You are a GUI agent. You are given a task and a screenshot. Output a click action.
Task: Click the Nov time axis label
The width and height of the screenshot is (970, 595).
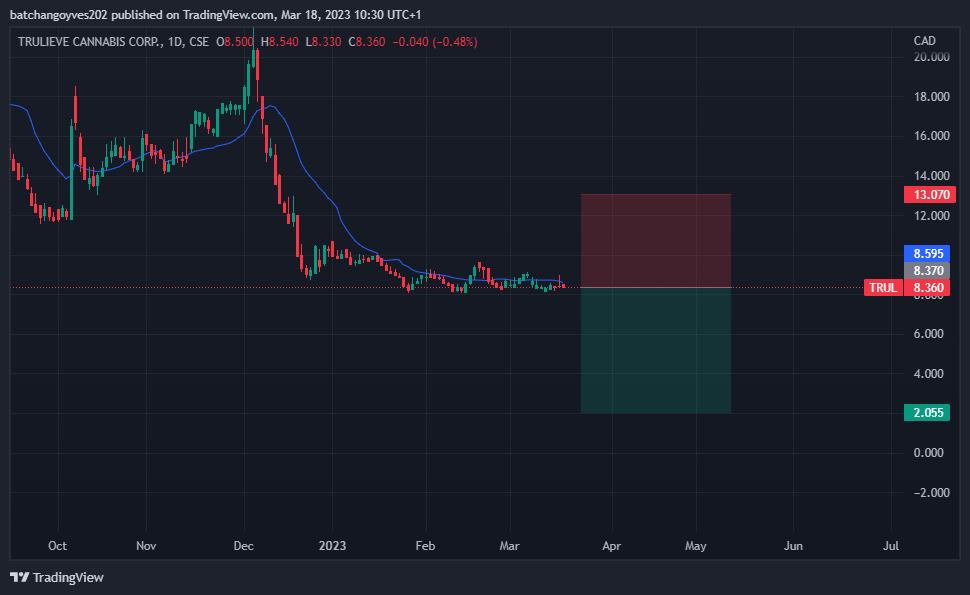coord(146,546)
